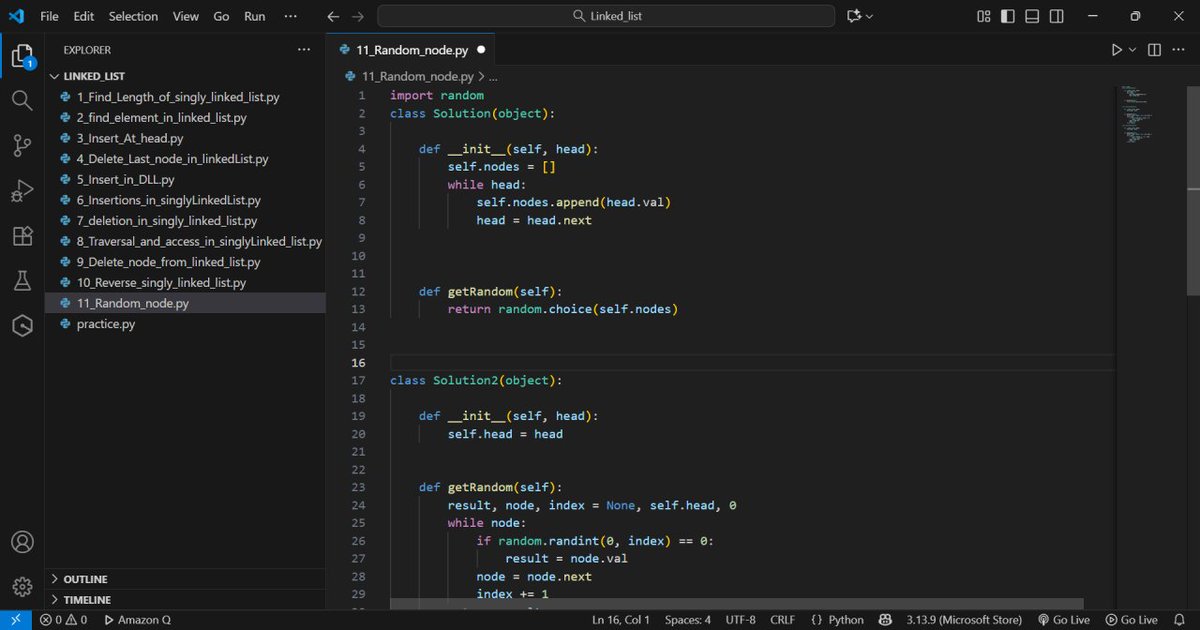Screen dimensions: 1200x630
Task: Open the Run menu
Action: (x=255, y=16)
